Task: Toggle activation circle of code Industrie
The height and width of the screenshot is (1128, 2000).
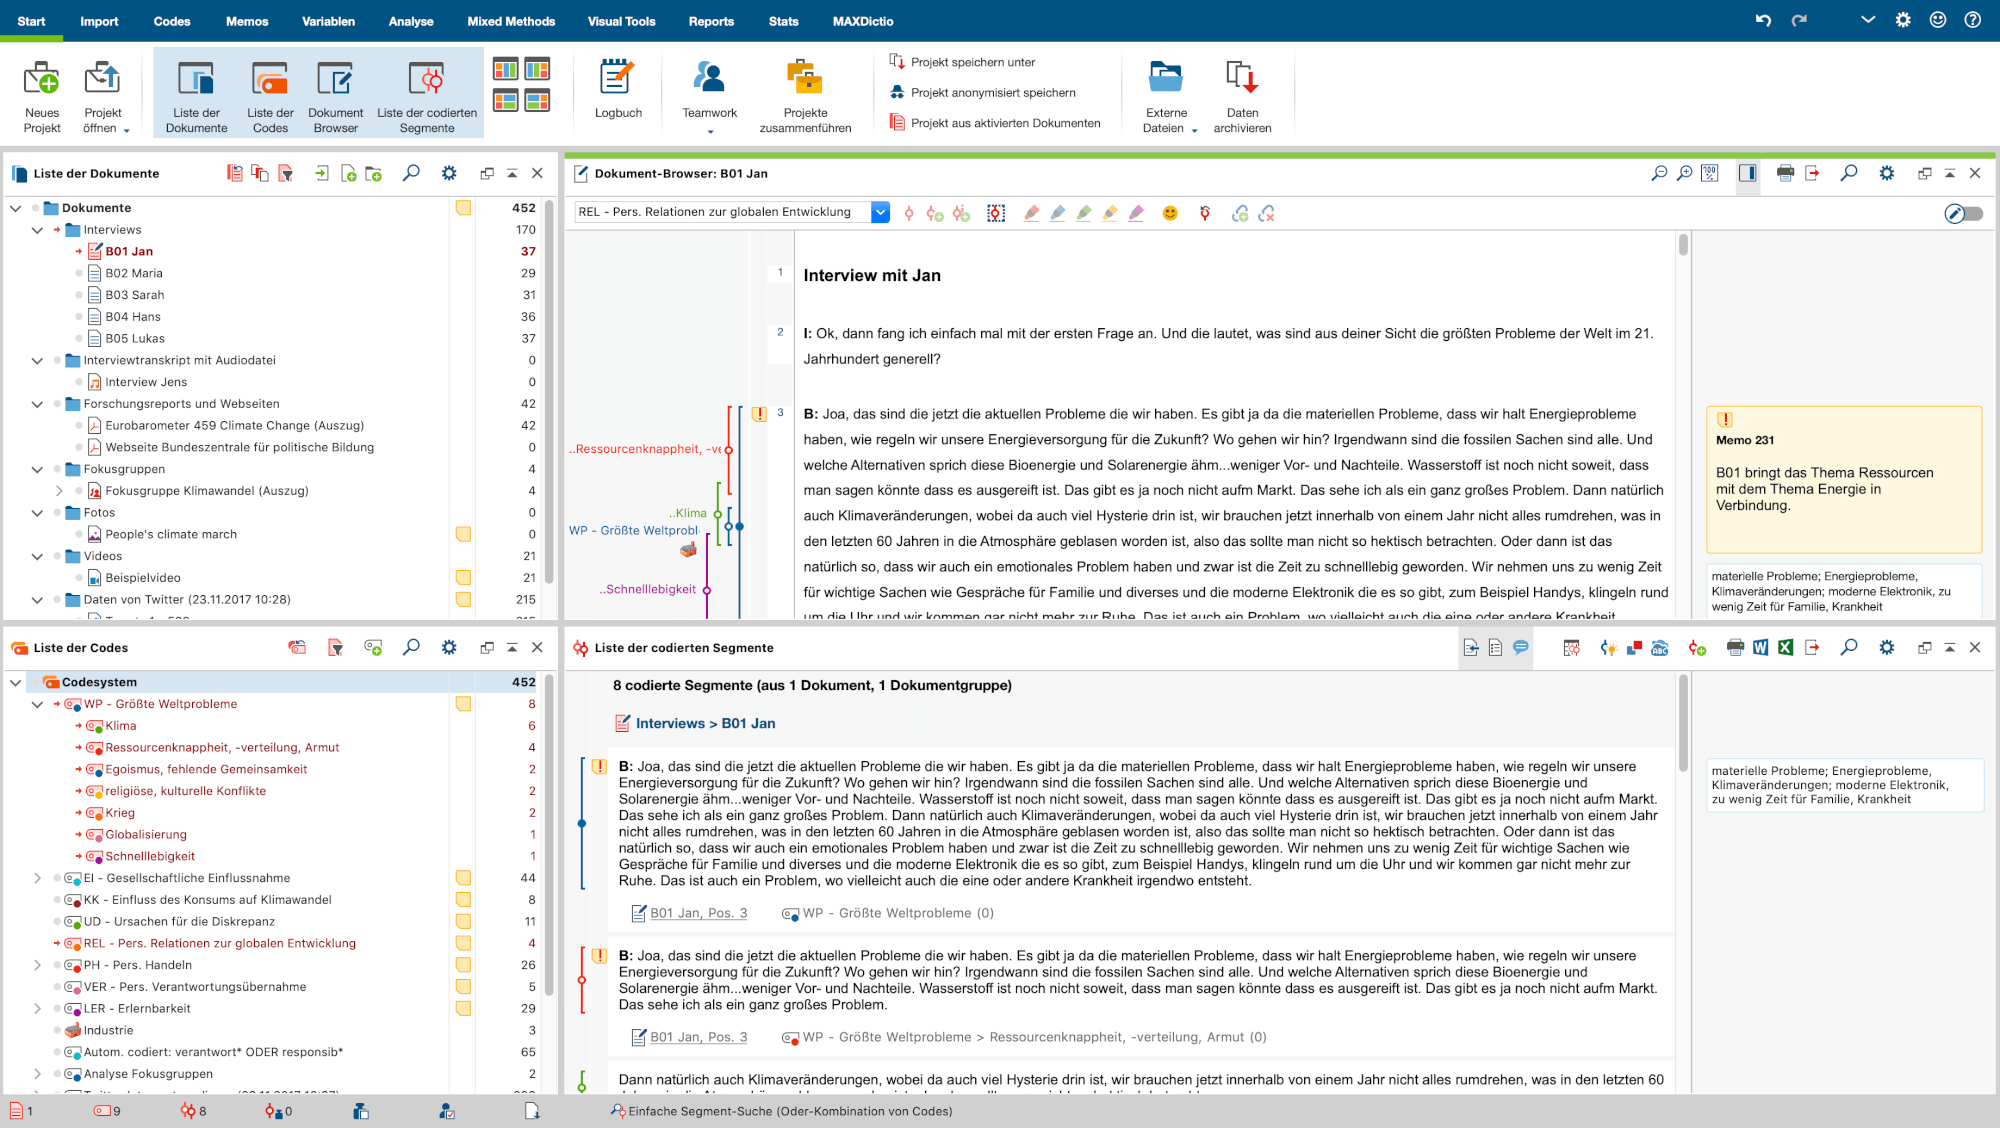Action: [x=57, y=1030]
